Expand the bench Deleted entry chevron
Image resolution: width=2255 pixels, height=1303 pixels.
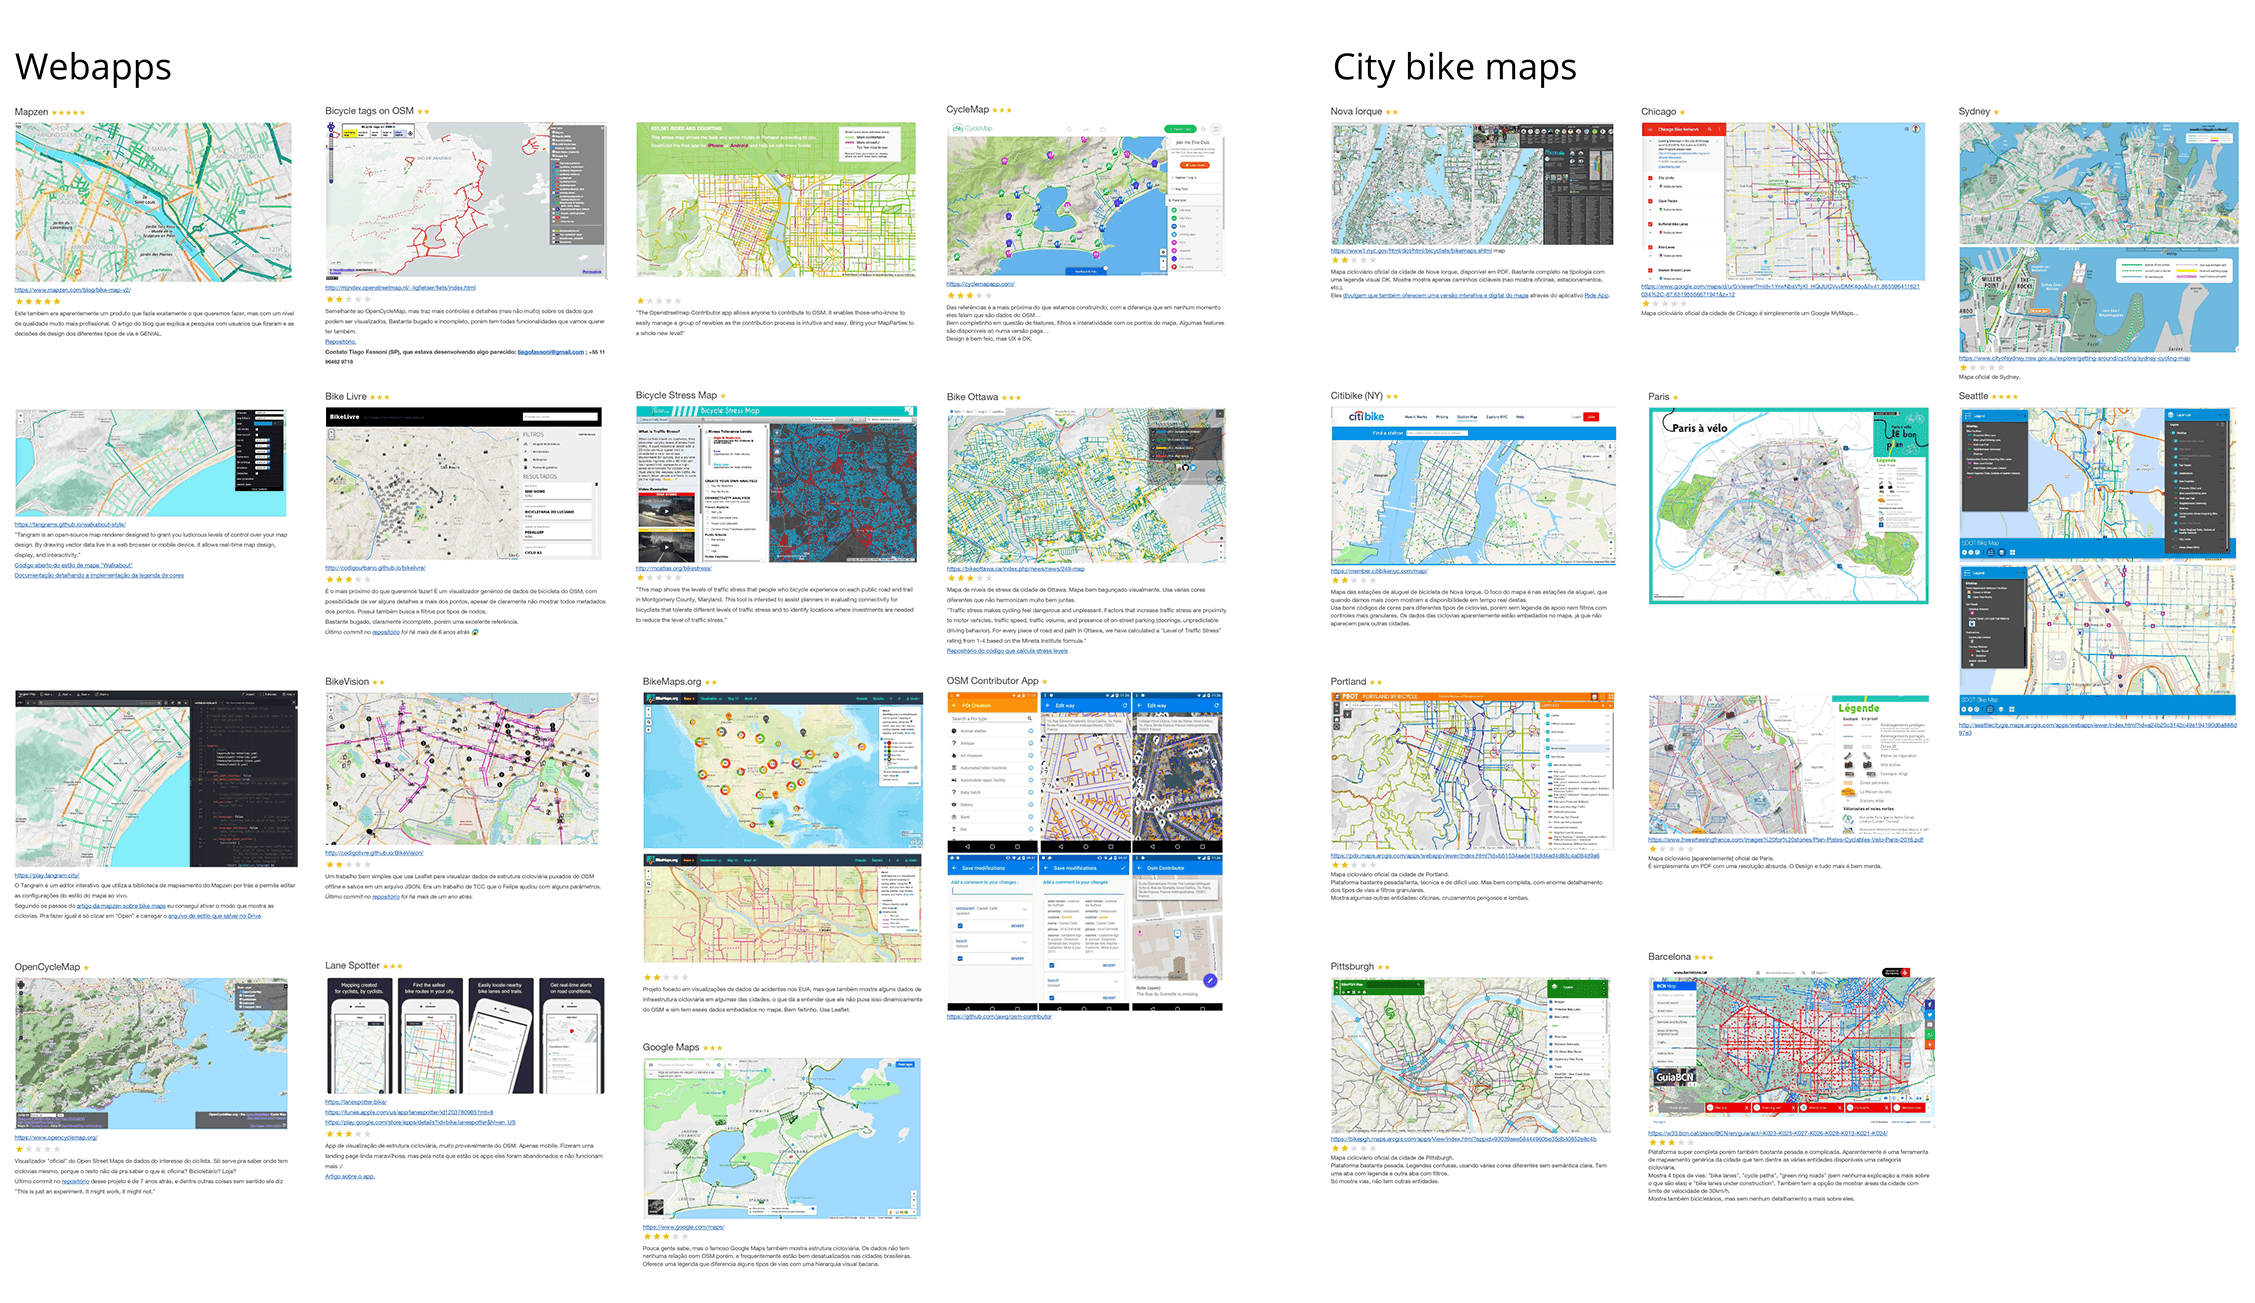1024,941
